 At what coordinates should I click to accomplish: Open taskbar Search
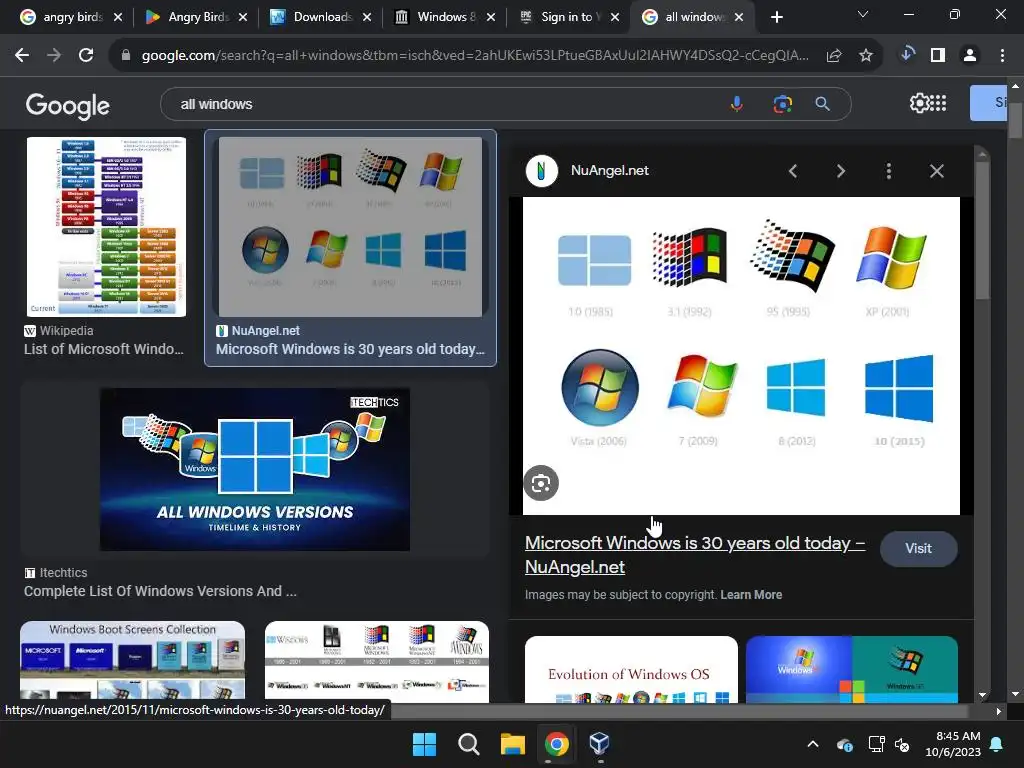click(x=468, y=744)
